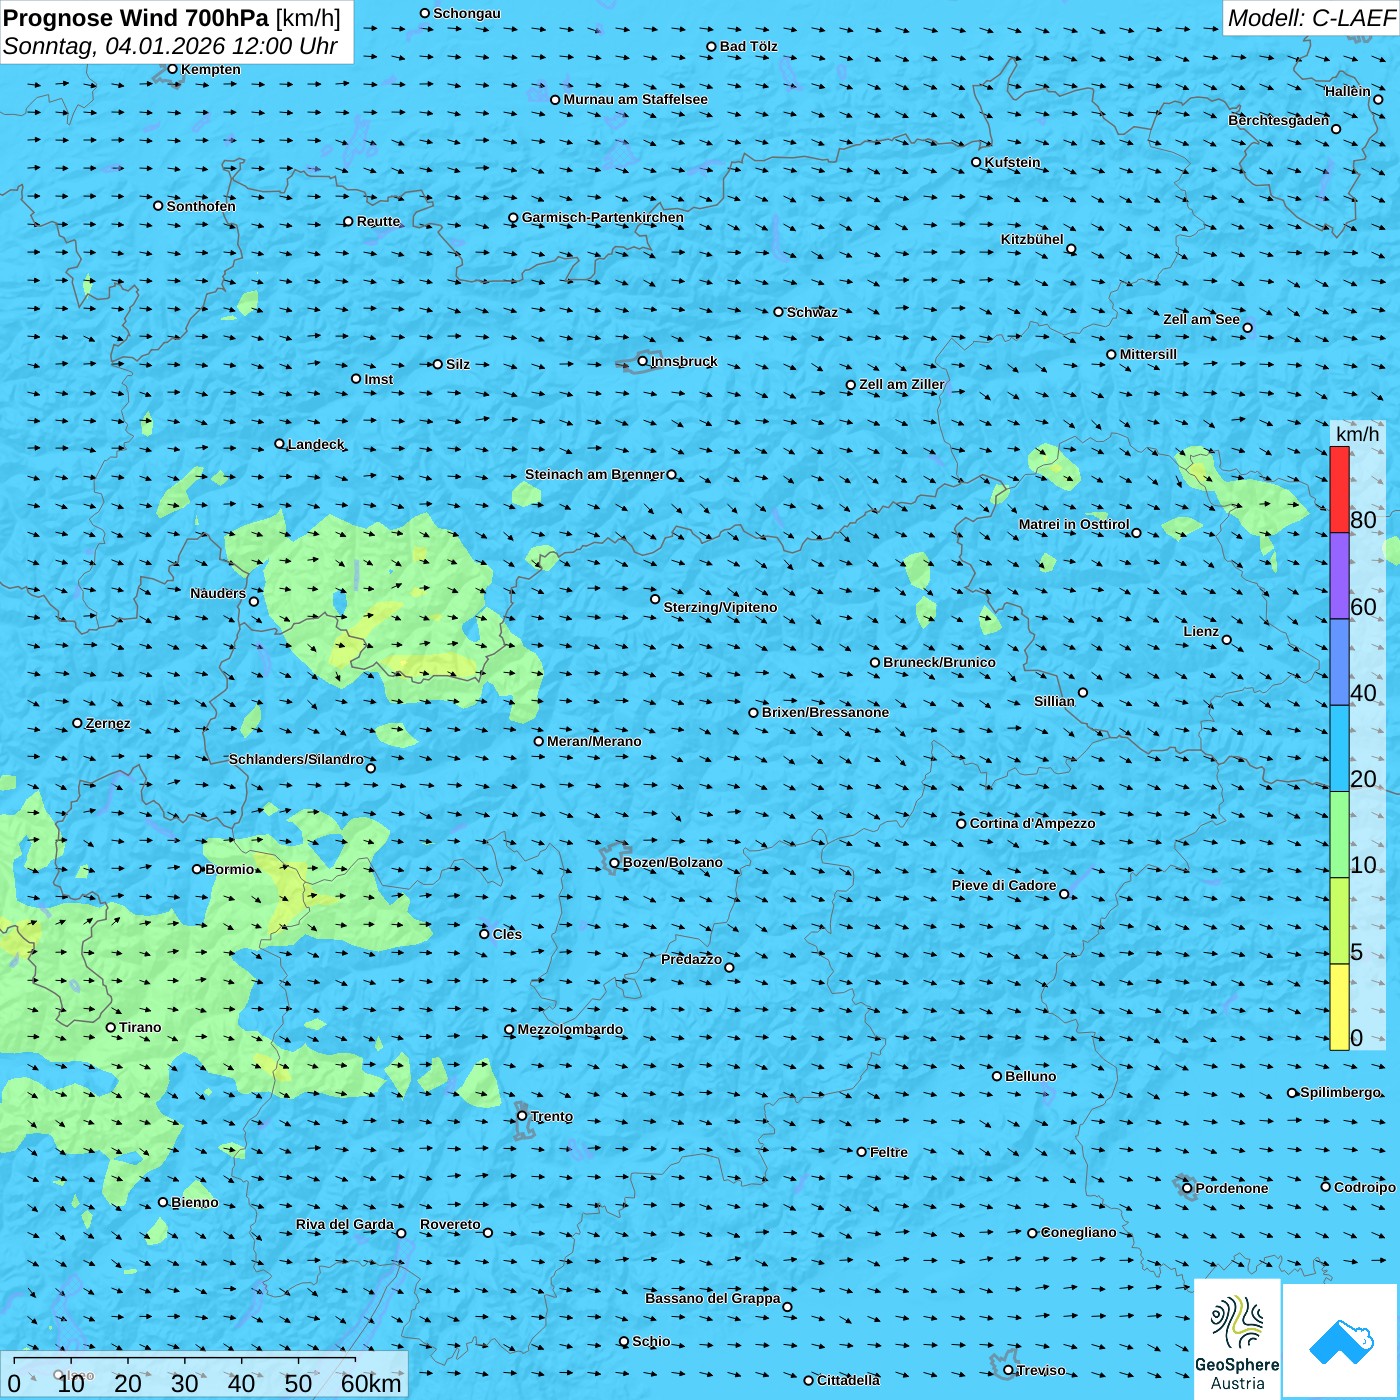Click the 'Brixen/Bressanone' label
The width and height of the screenshot is (1400, 1400).
point(825,712)
